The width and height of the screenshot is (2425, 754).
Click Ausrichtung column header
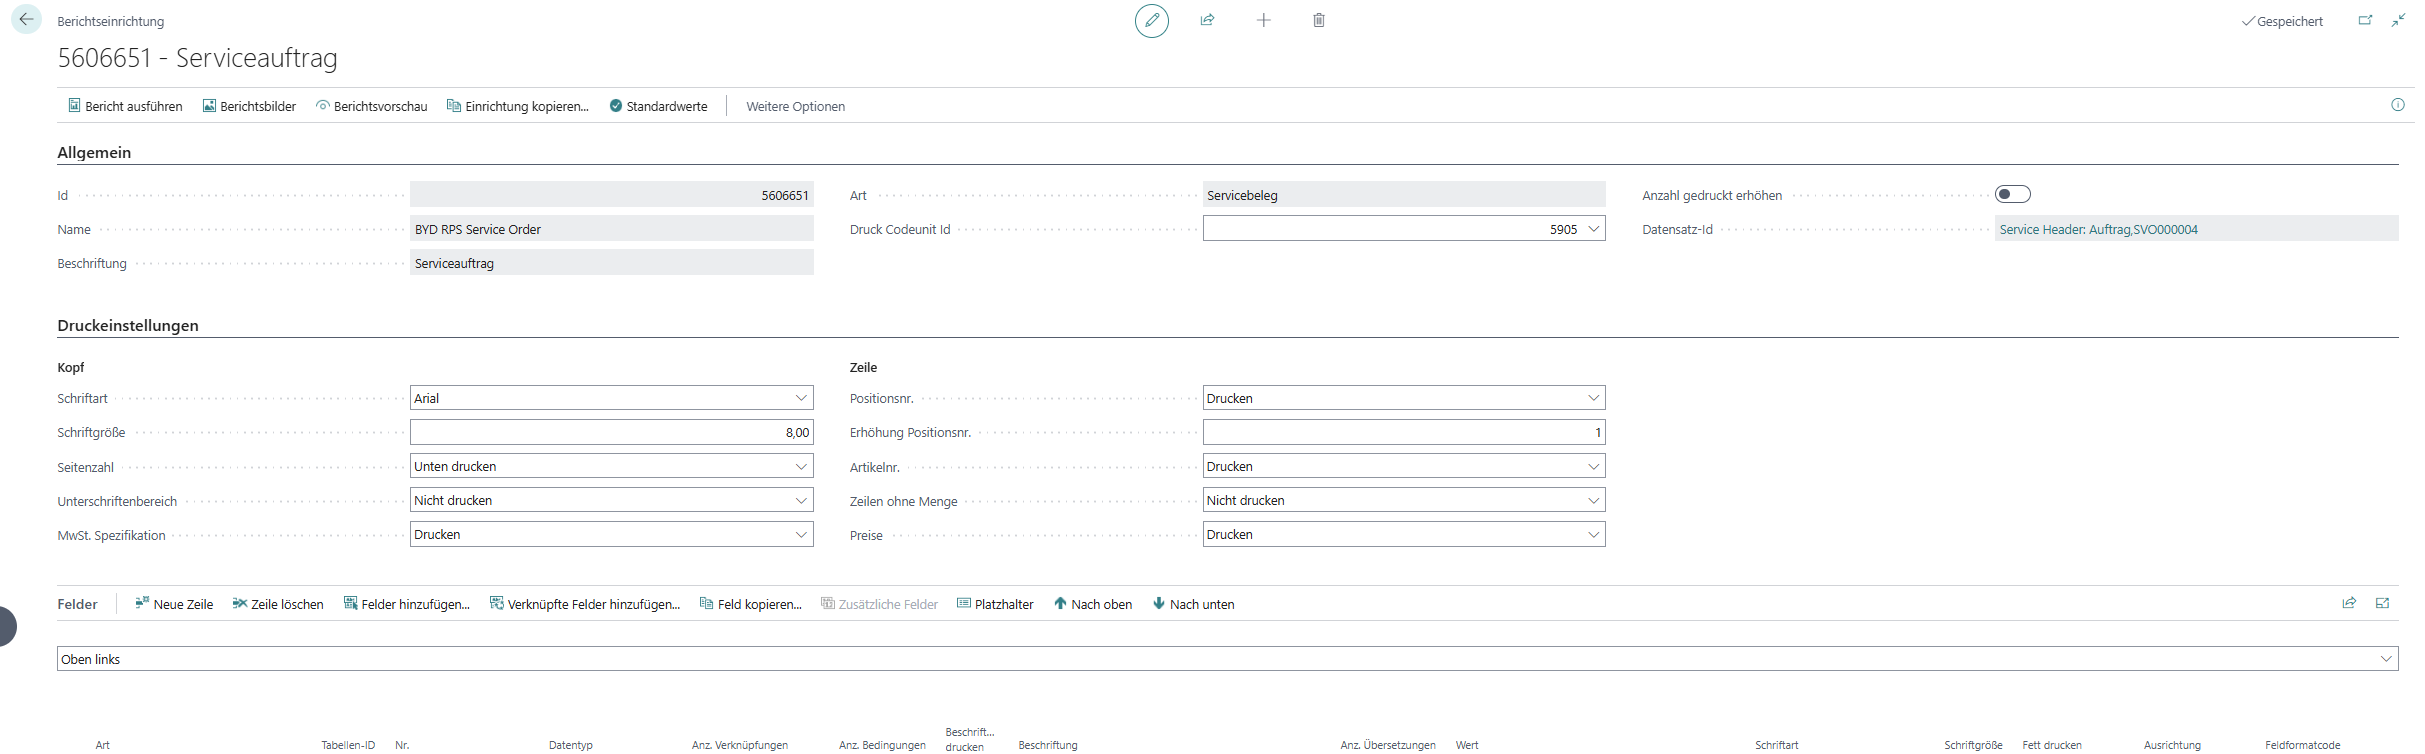(2172, 745)
